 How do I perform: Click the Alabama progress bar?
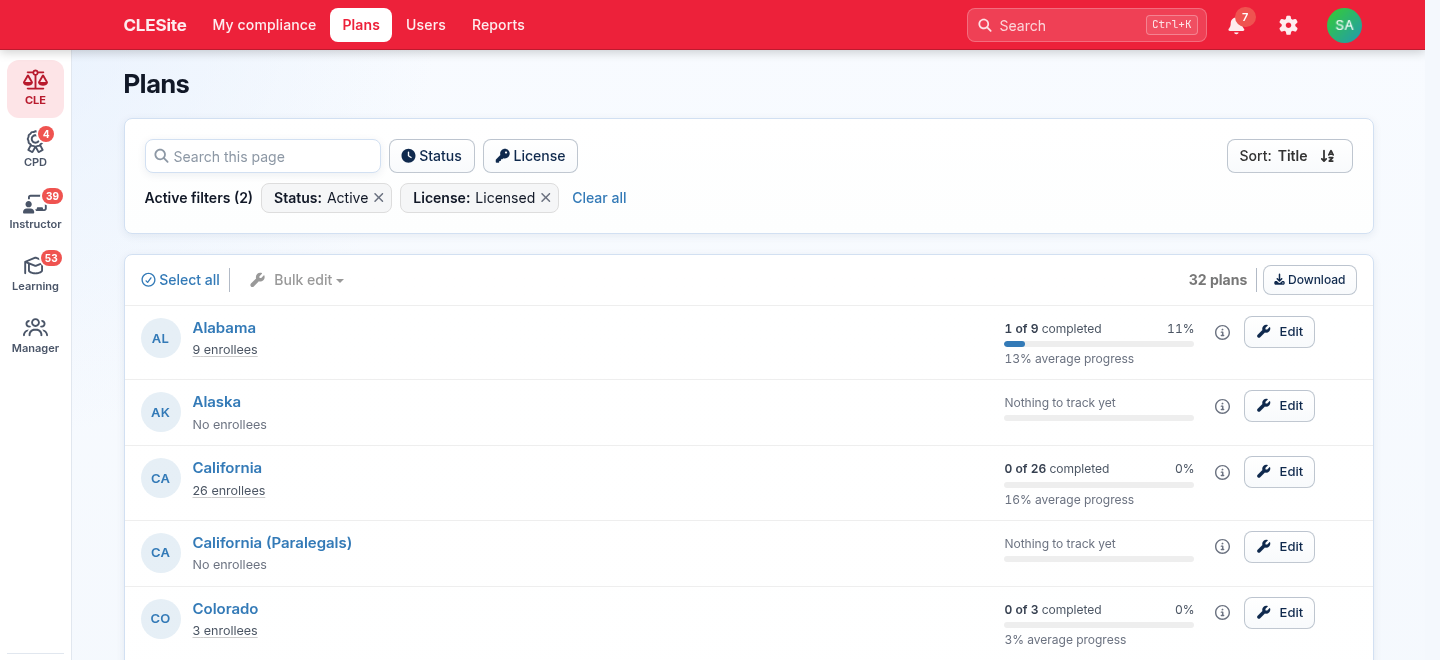tap(1099, 344)
